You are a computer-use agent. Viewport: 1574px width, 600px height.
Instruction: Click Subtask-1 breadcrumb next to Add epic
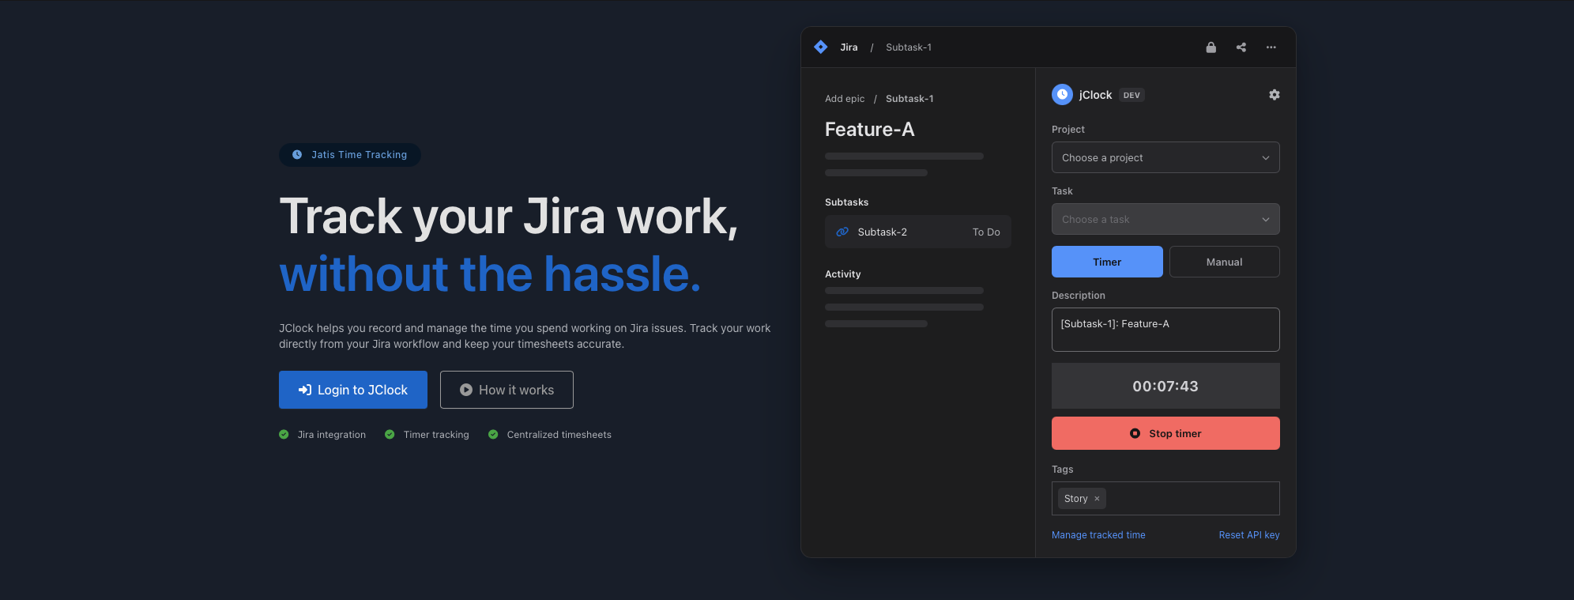pyautogui.click(x=910, y=99)
